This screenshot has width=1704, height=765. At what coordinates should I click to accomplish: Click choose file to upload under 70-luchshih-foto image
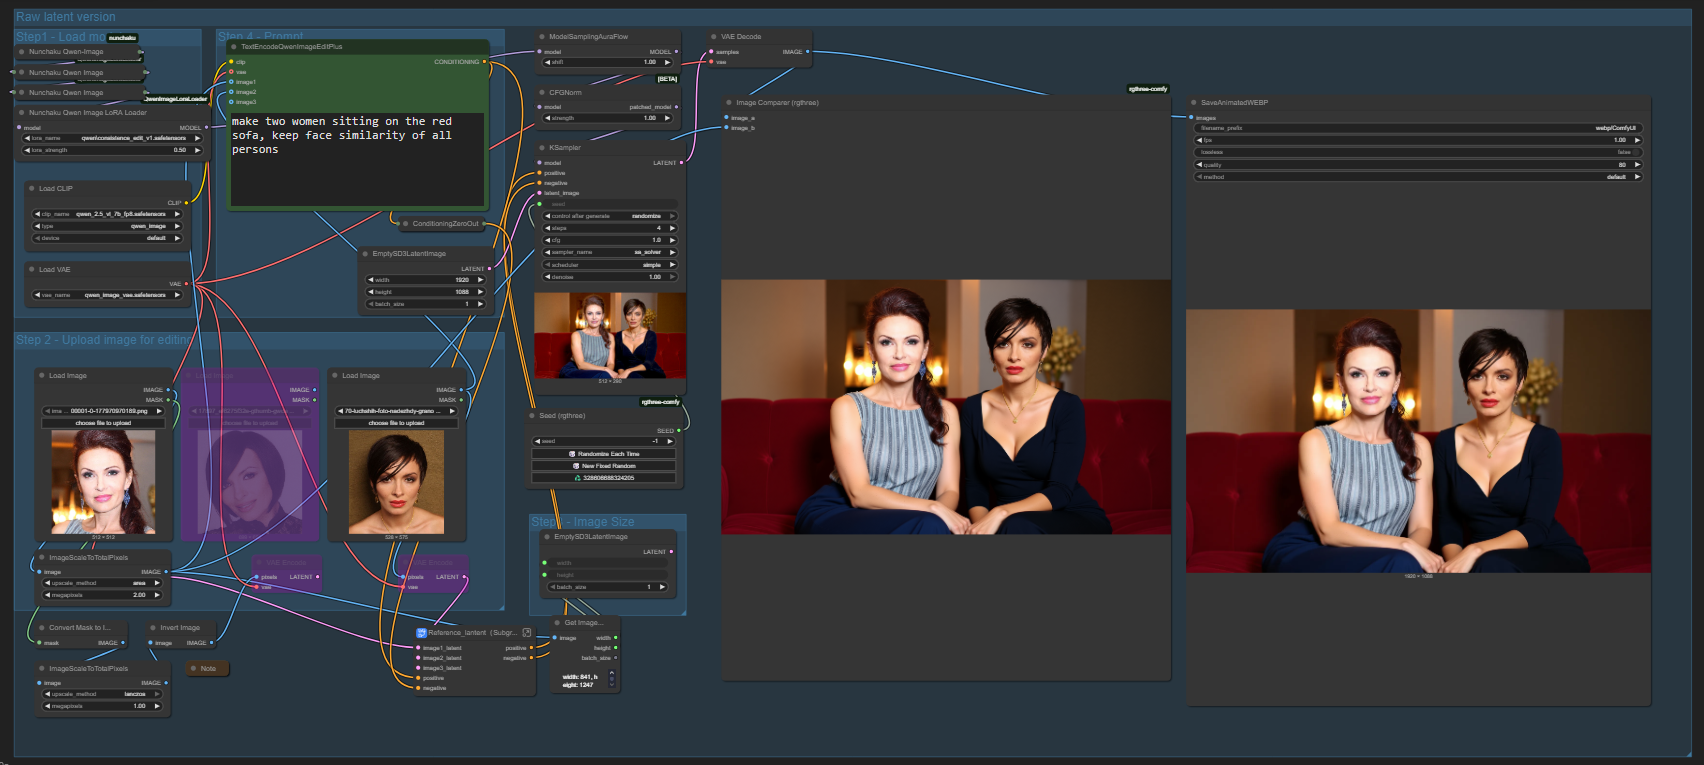pyautogui.click(x=396, y=423)
